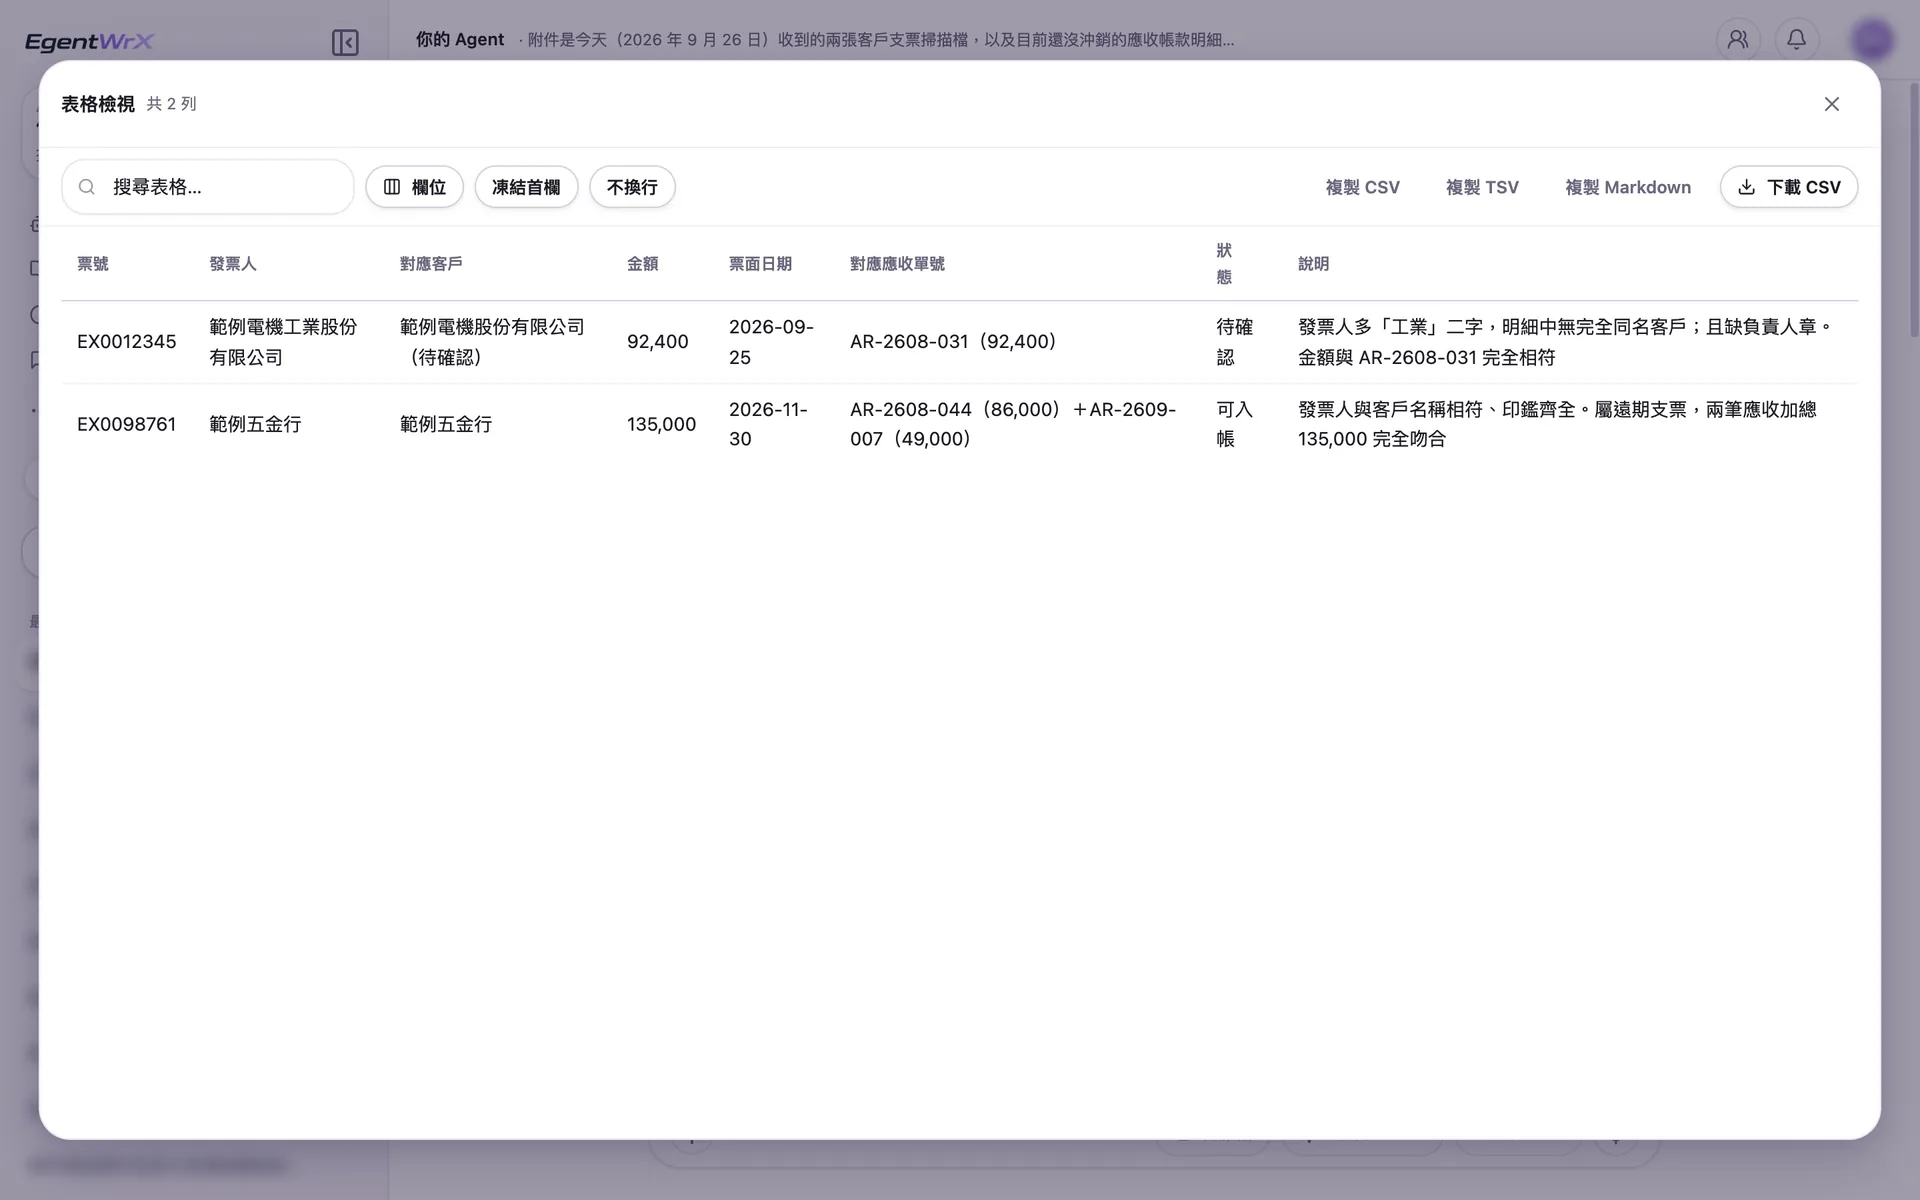Toggle 不換行 no-wrap mode

click(632, 187)
